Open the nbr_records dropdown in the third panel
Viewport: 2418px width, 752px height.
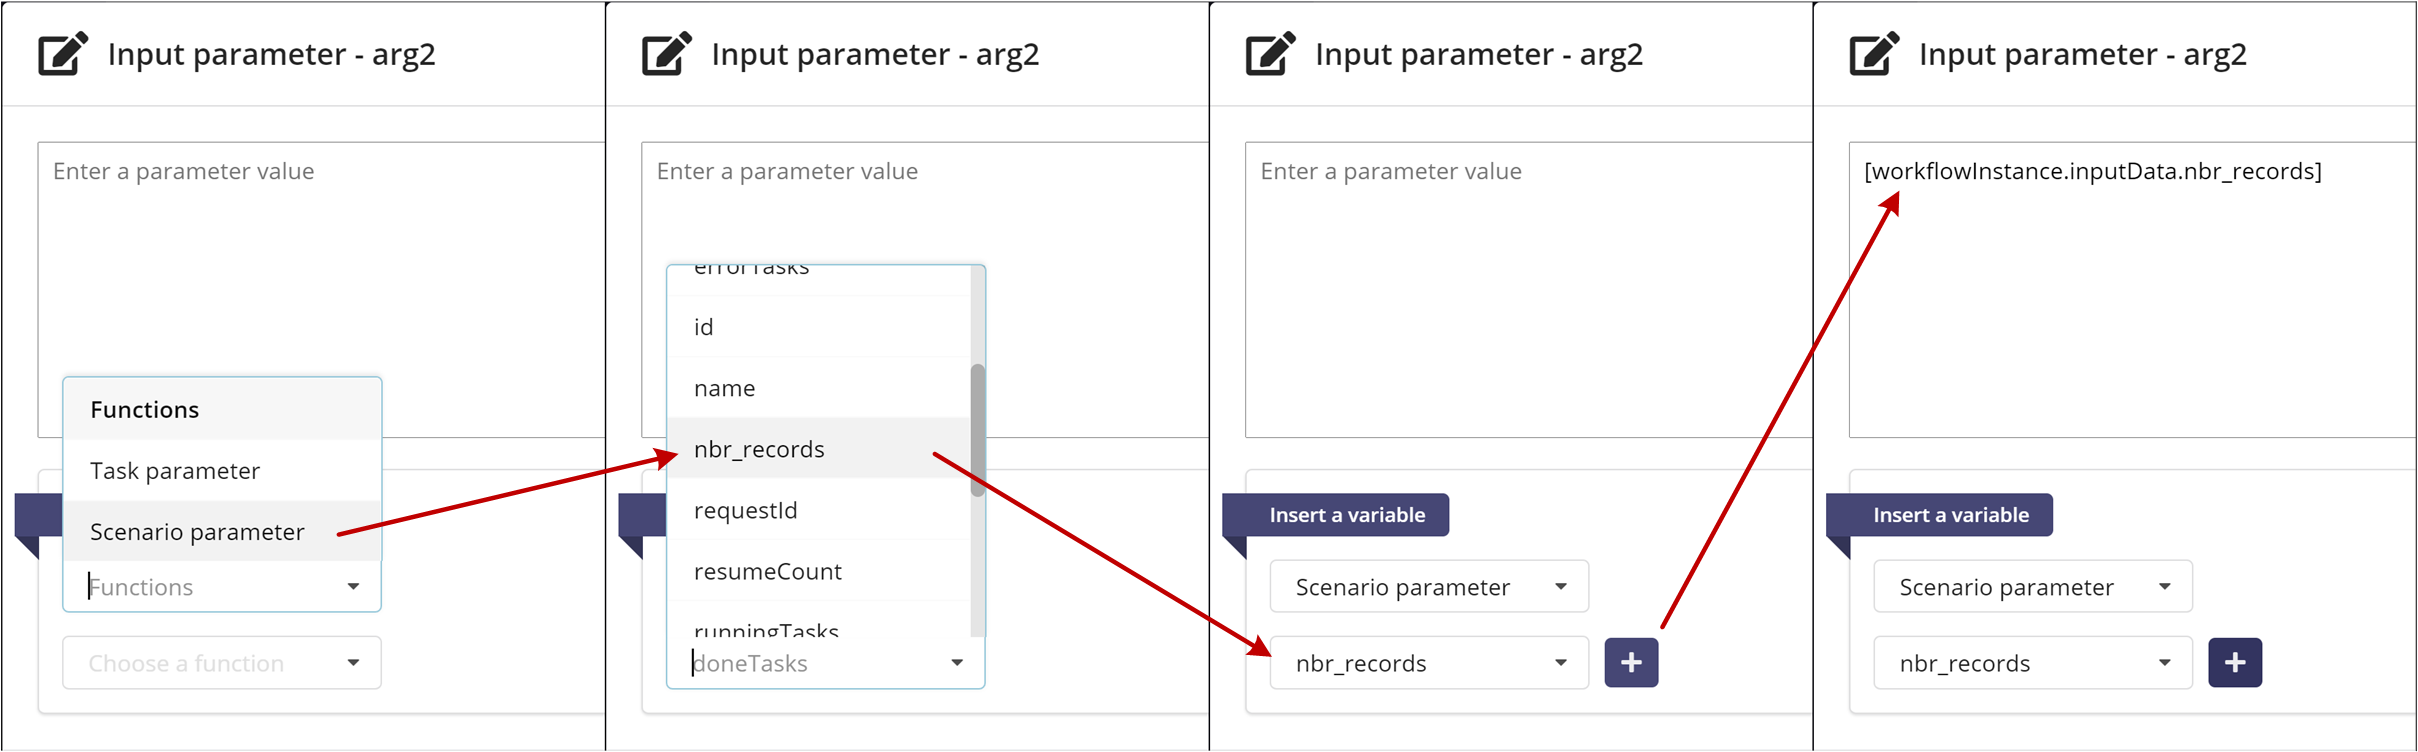(1429, 663)
